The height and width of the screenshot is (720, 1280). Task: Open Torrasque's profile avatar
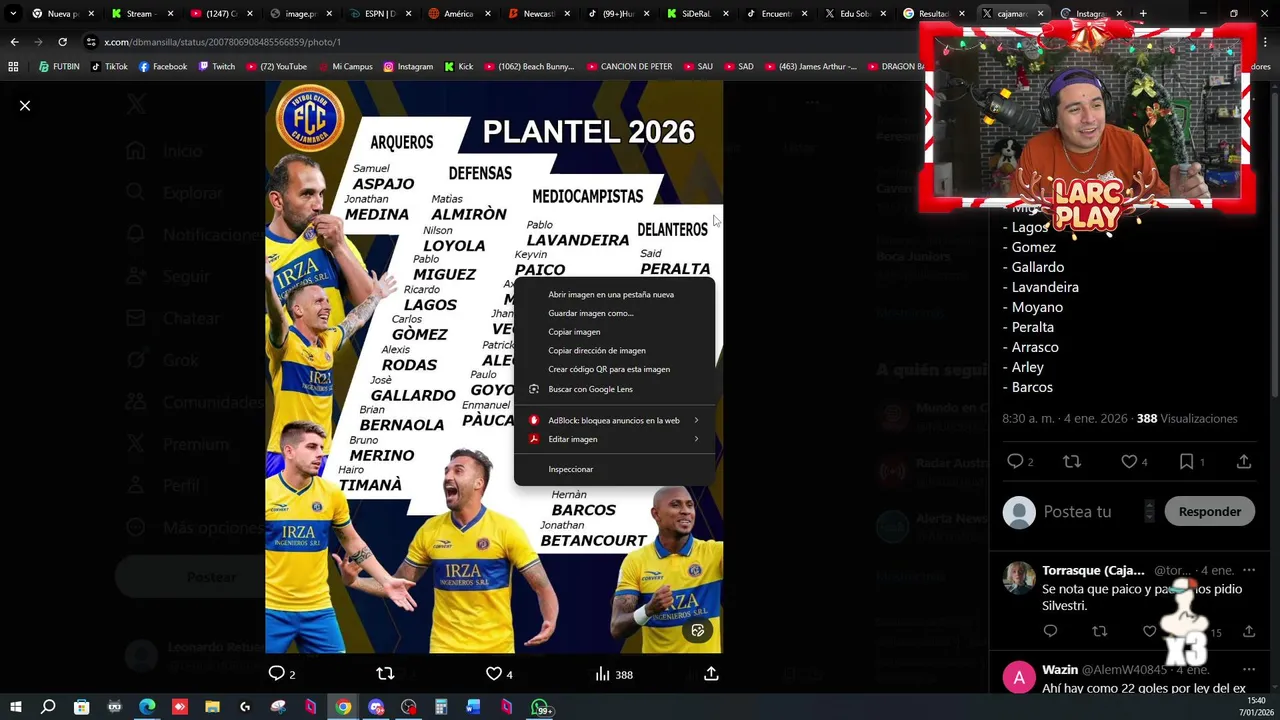1019,578
